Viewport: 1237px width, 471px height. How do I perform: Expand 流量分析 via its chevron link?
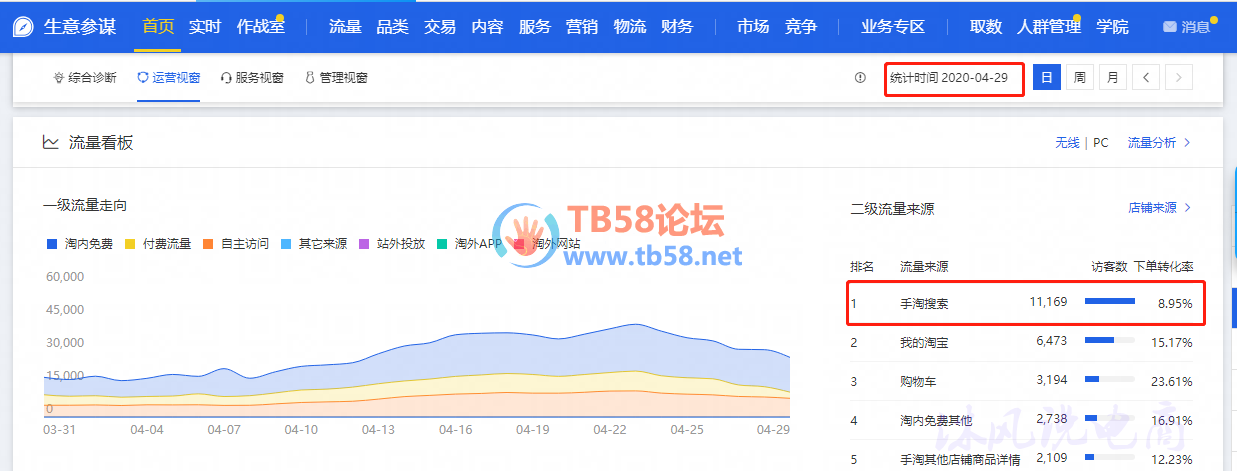(x=1159, y=143)
